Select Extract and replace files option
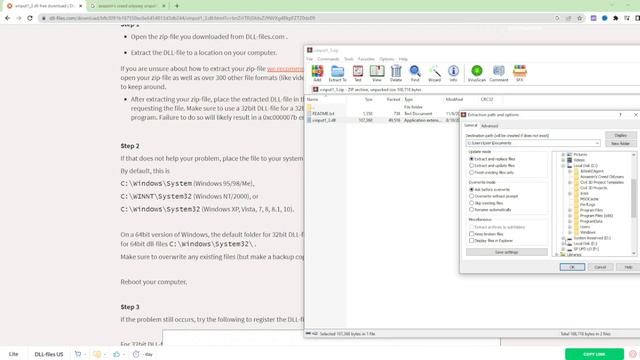 [471, 159]
